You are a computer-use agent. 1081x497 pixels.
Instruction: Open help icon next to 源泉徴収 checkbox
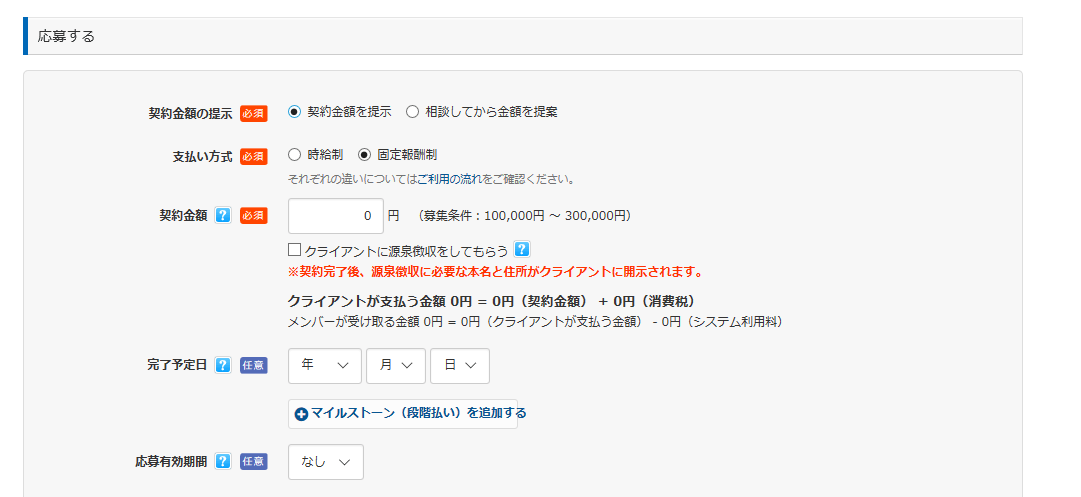tap(523, 250)
